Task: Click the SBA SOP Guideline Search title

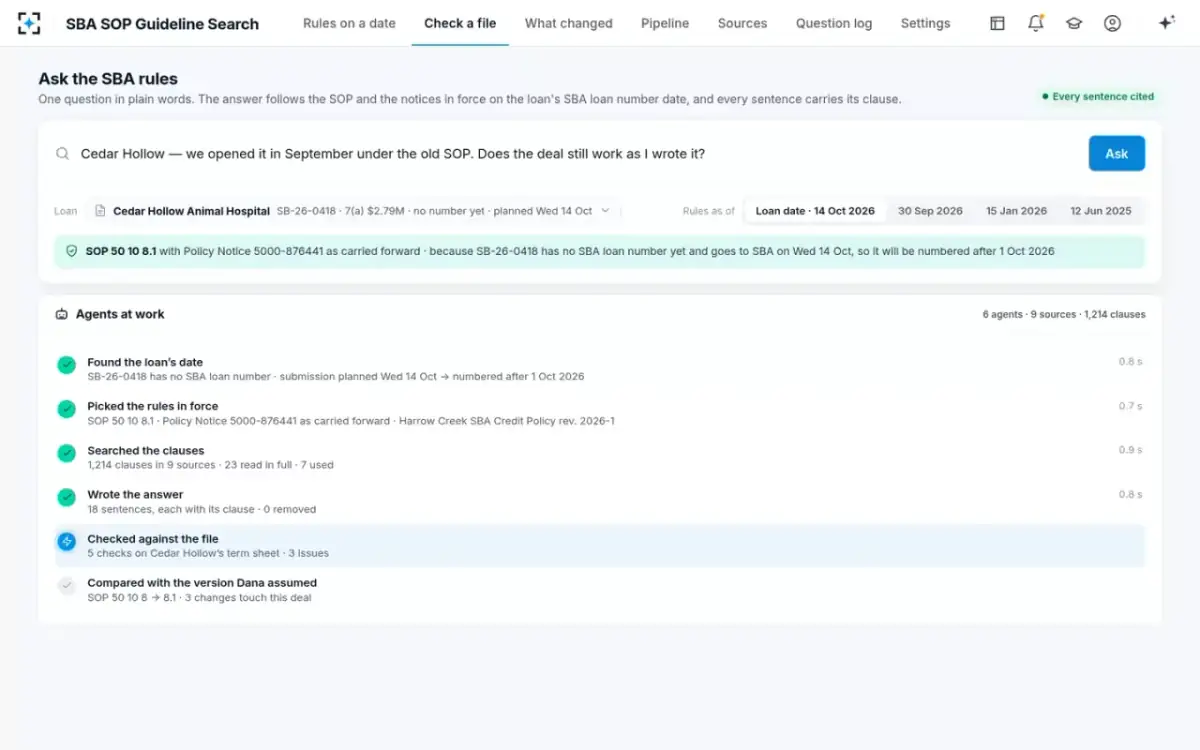Action: 162,24
